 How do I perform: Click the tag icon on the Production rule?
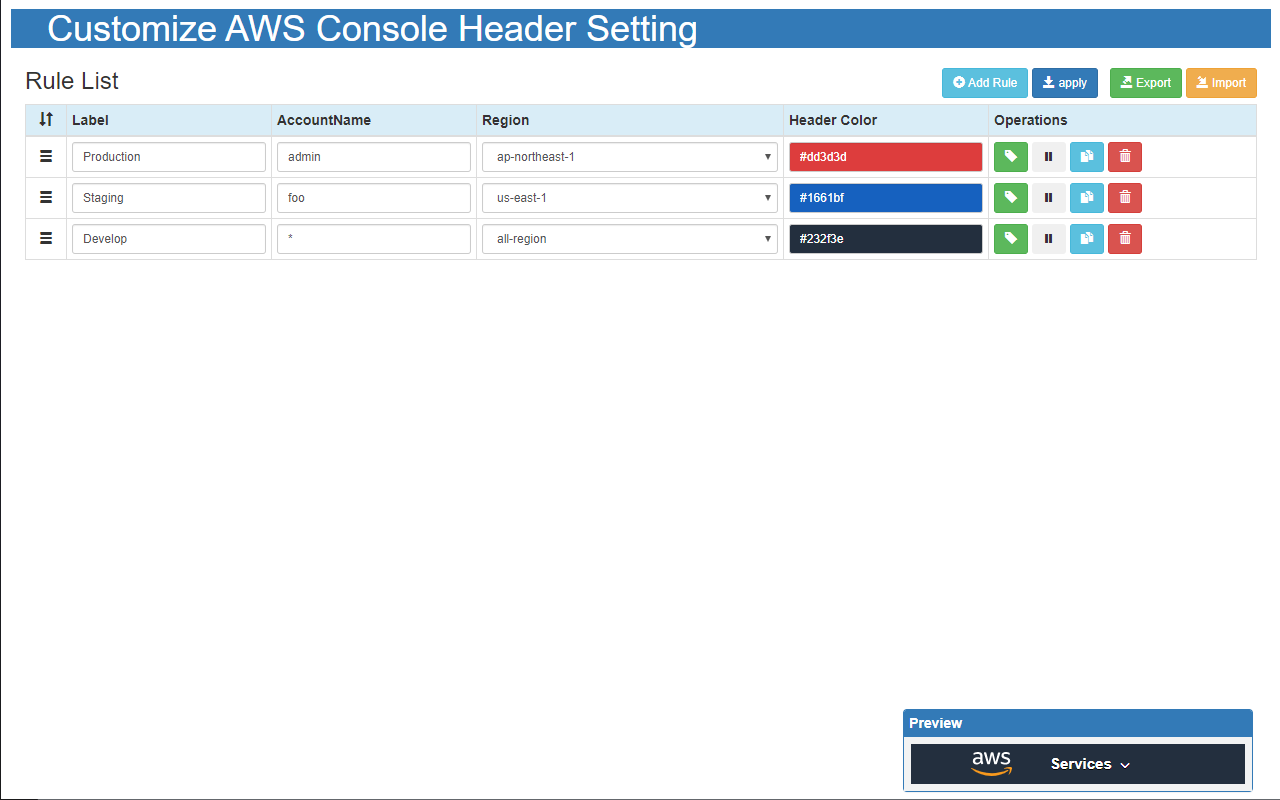pyautogui.click(x=1010, y=157)
